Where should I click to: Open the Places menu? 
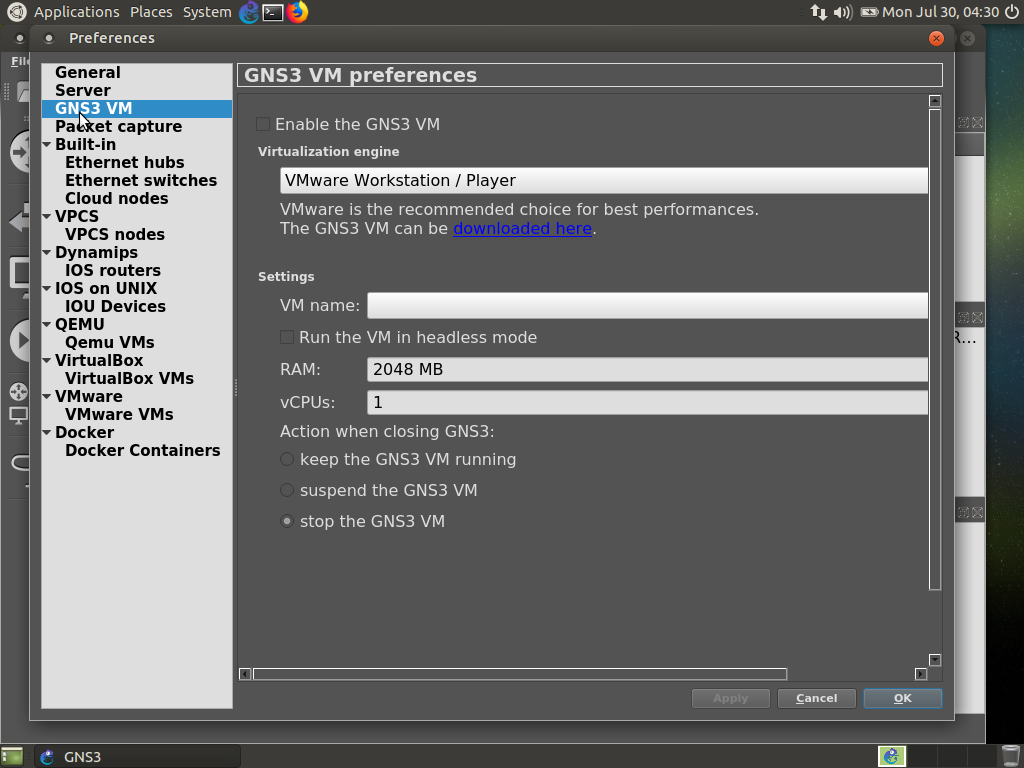tap(151, 12)
